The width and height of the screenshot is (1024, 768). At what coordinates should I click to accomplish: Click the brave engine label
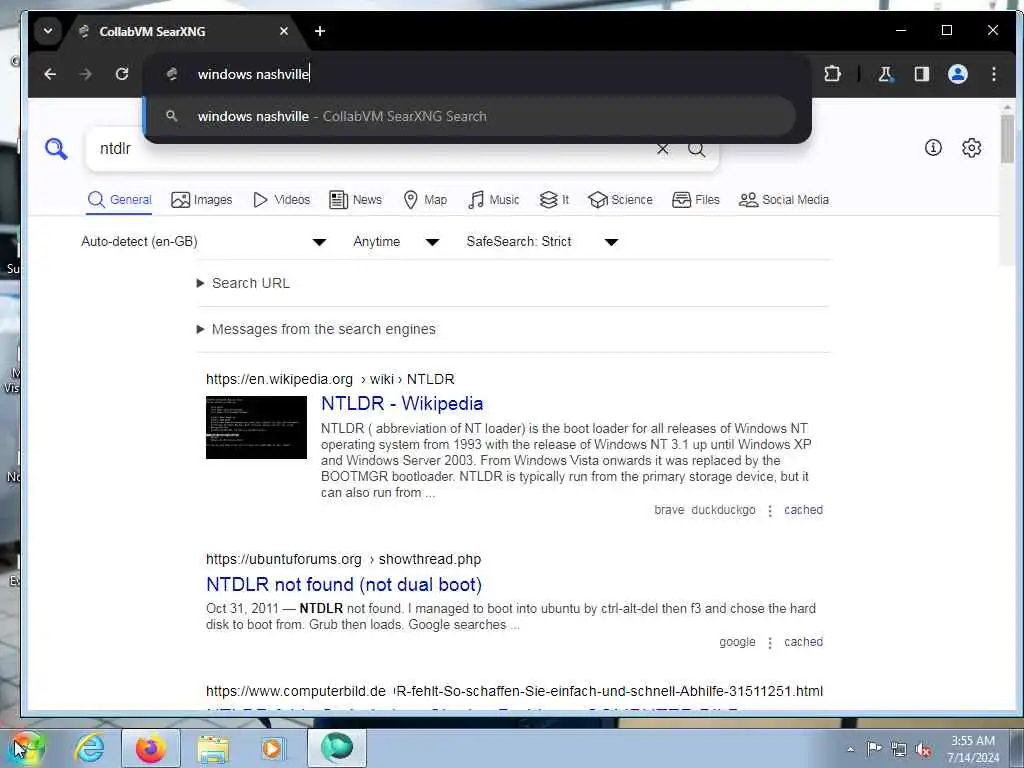tap(669, 510)
